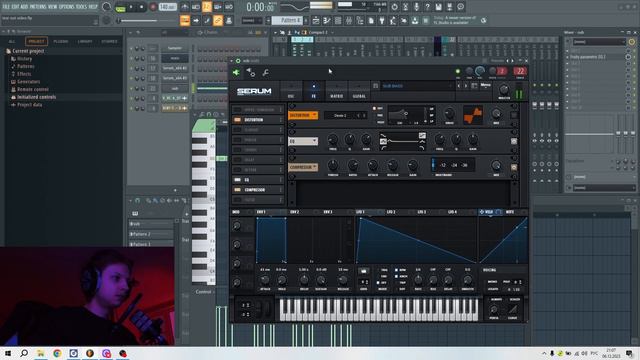
Task: Select the Sampler channel in channel rack
Action: 175,48
